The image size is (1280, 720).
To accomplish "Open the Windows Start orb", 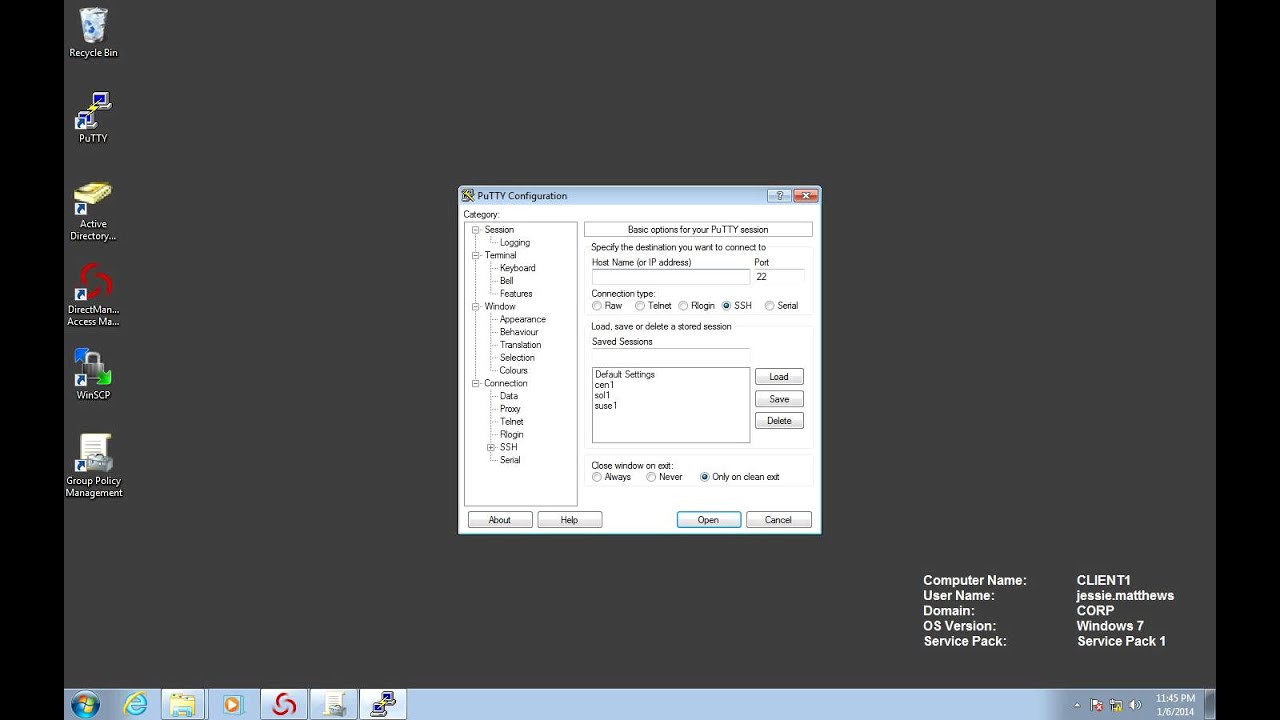I will tap(85, 704).
